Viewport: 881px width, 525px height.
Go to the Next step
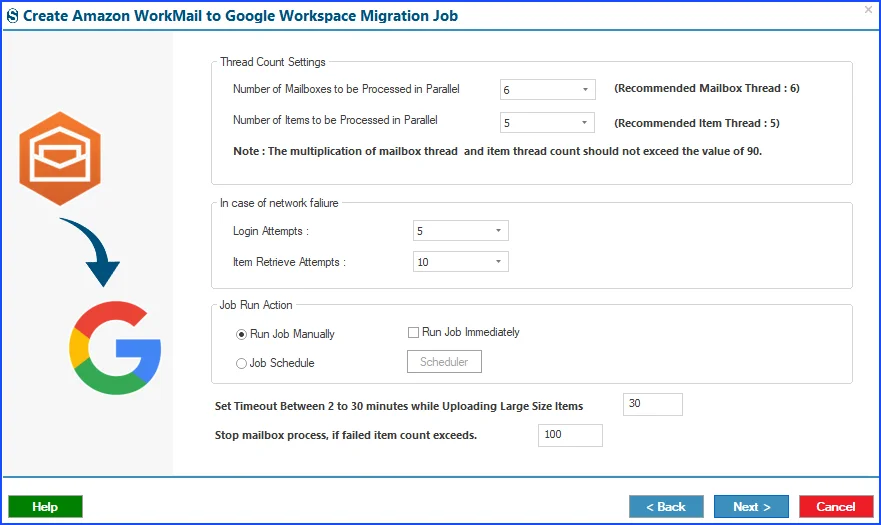751,506
